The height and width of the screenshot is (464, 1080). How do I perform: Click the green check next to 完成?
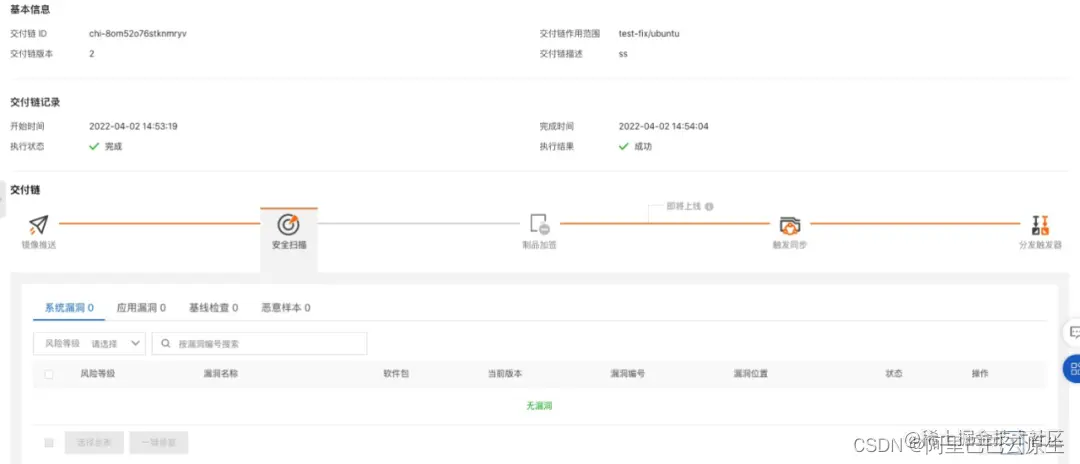pyautogui.click(x=94, y=146)
